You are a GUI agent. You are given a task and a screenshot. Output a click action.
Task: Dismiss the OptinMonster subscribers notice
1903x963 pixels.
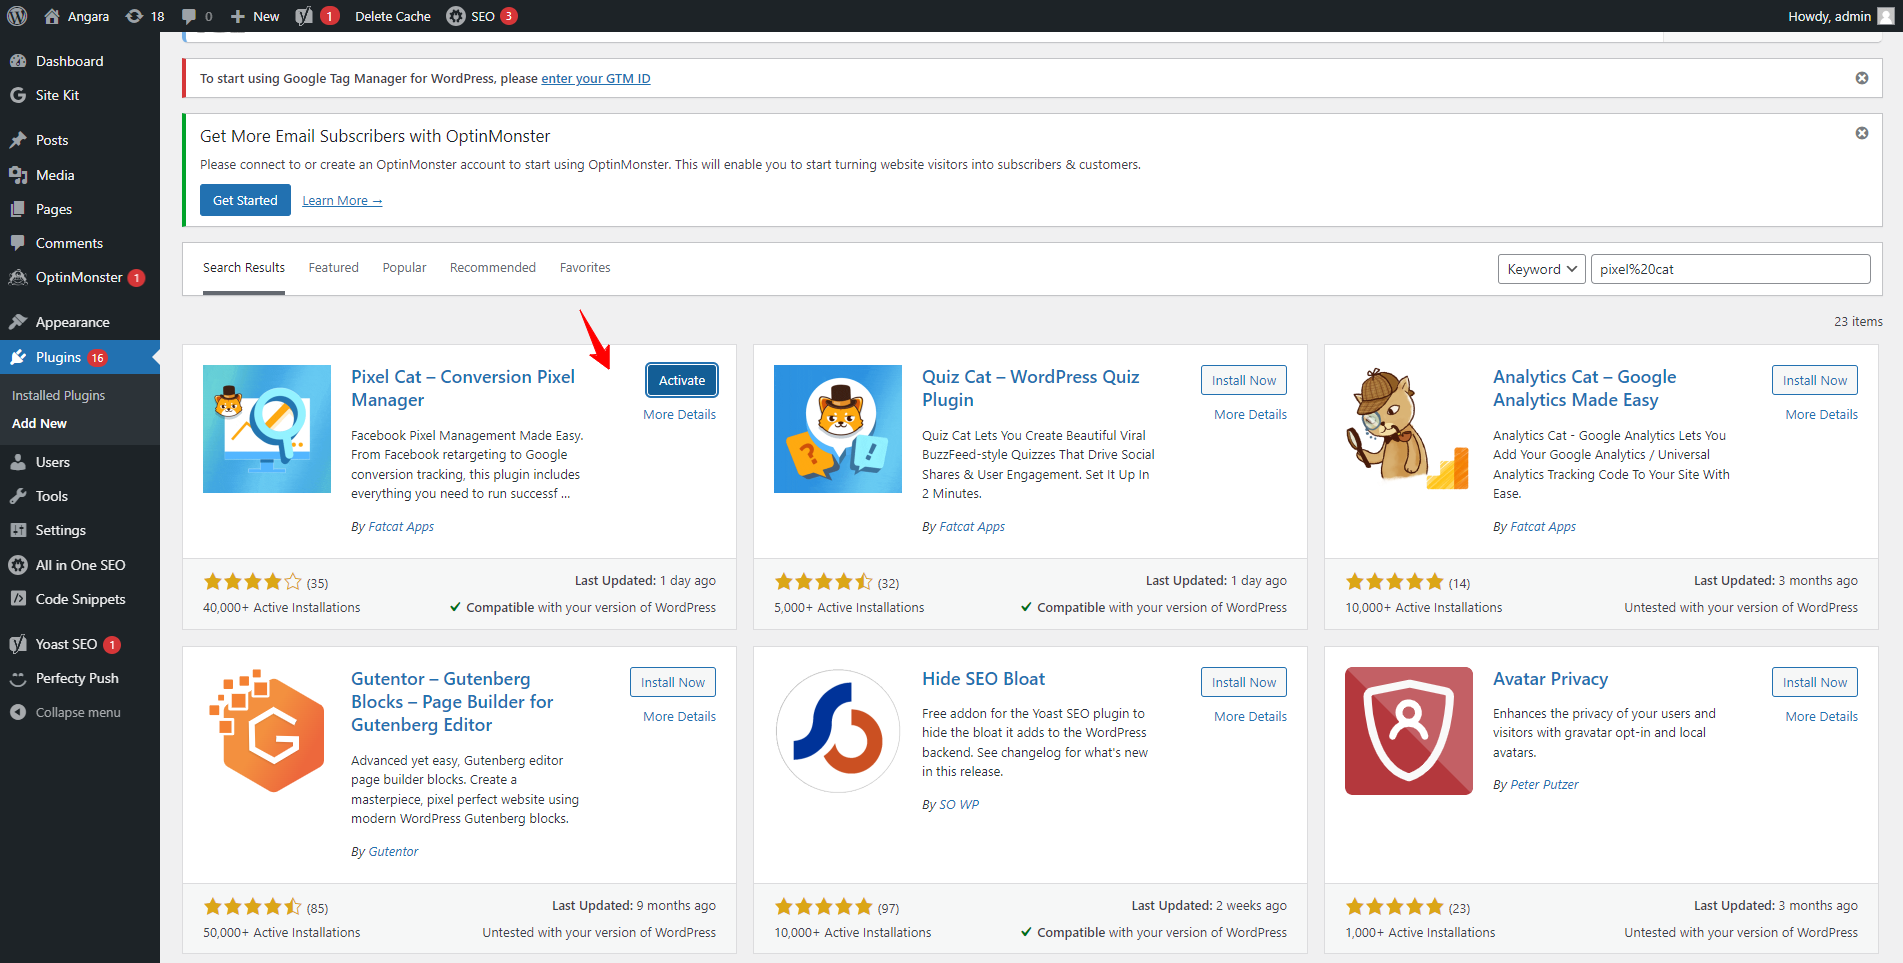tap(1862, 133)
